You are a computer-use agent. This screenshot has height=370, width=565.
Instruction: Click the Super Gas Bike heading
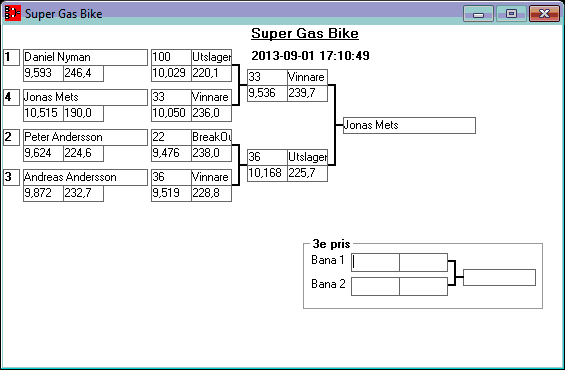305,34
